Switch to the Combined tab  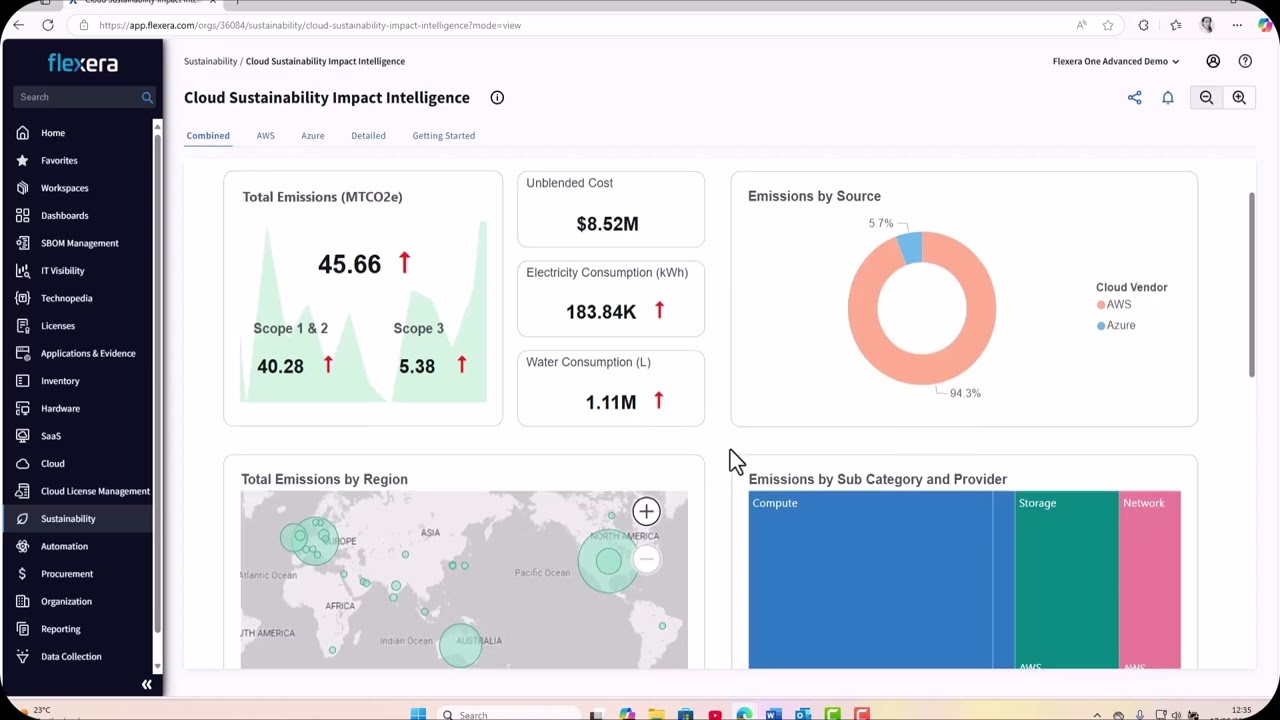[x=208, y=135]
